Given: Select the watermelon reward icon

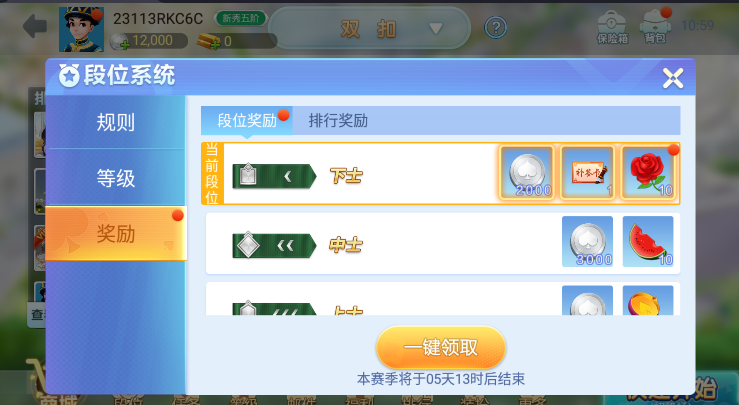Looking at the screenshot, I should point(648,241).
